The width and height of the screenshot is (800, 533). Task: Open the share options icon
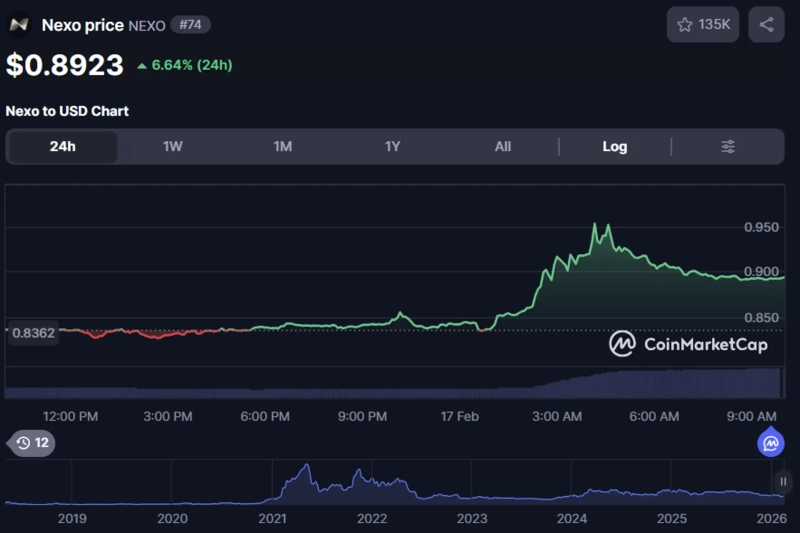click(x=766, y=25)
